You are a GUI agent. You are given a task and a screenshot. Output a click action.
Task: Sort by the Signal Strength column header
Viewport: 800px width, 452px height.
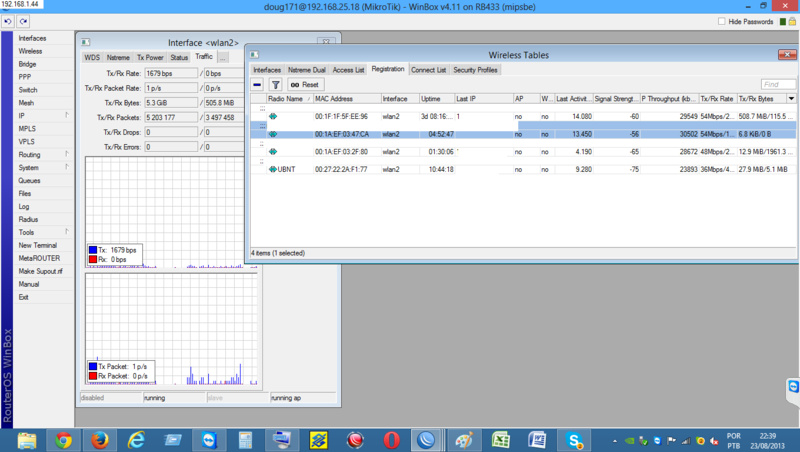pos(616,99)
